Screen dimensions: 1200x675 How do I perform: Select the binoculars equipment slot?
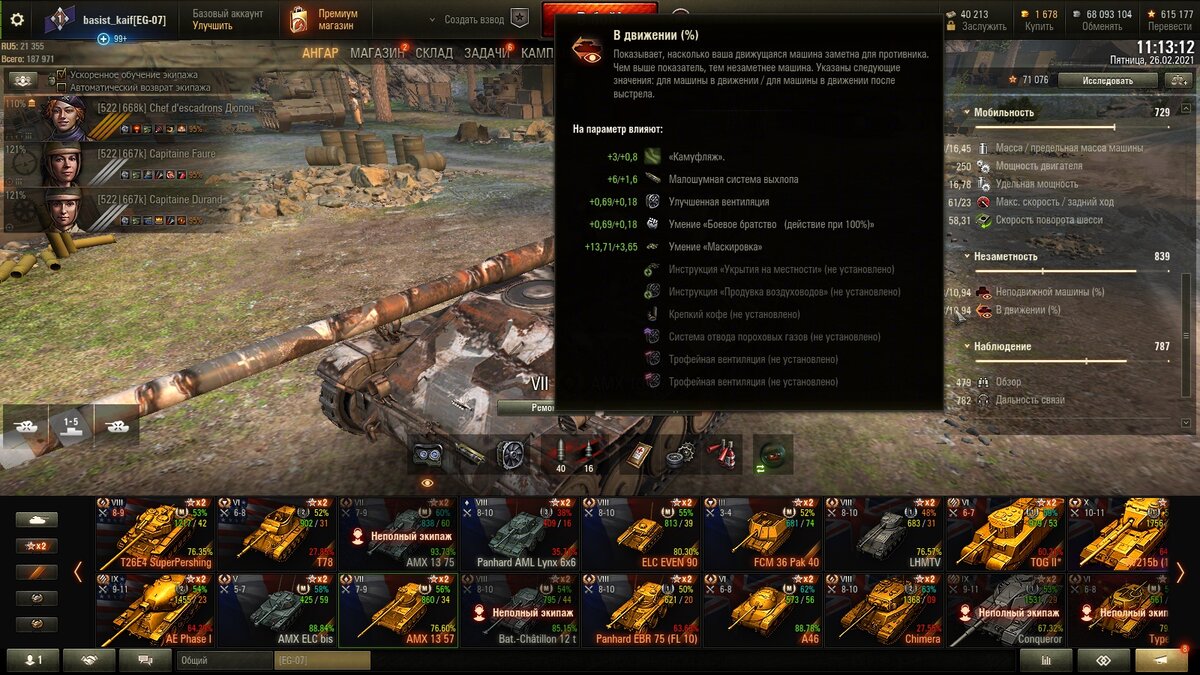pyautogui.click(x=428, y=453)
